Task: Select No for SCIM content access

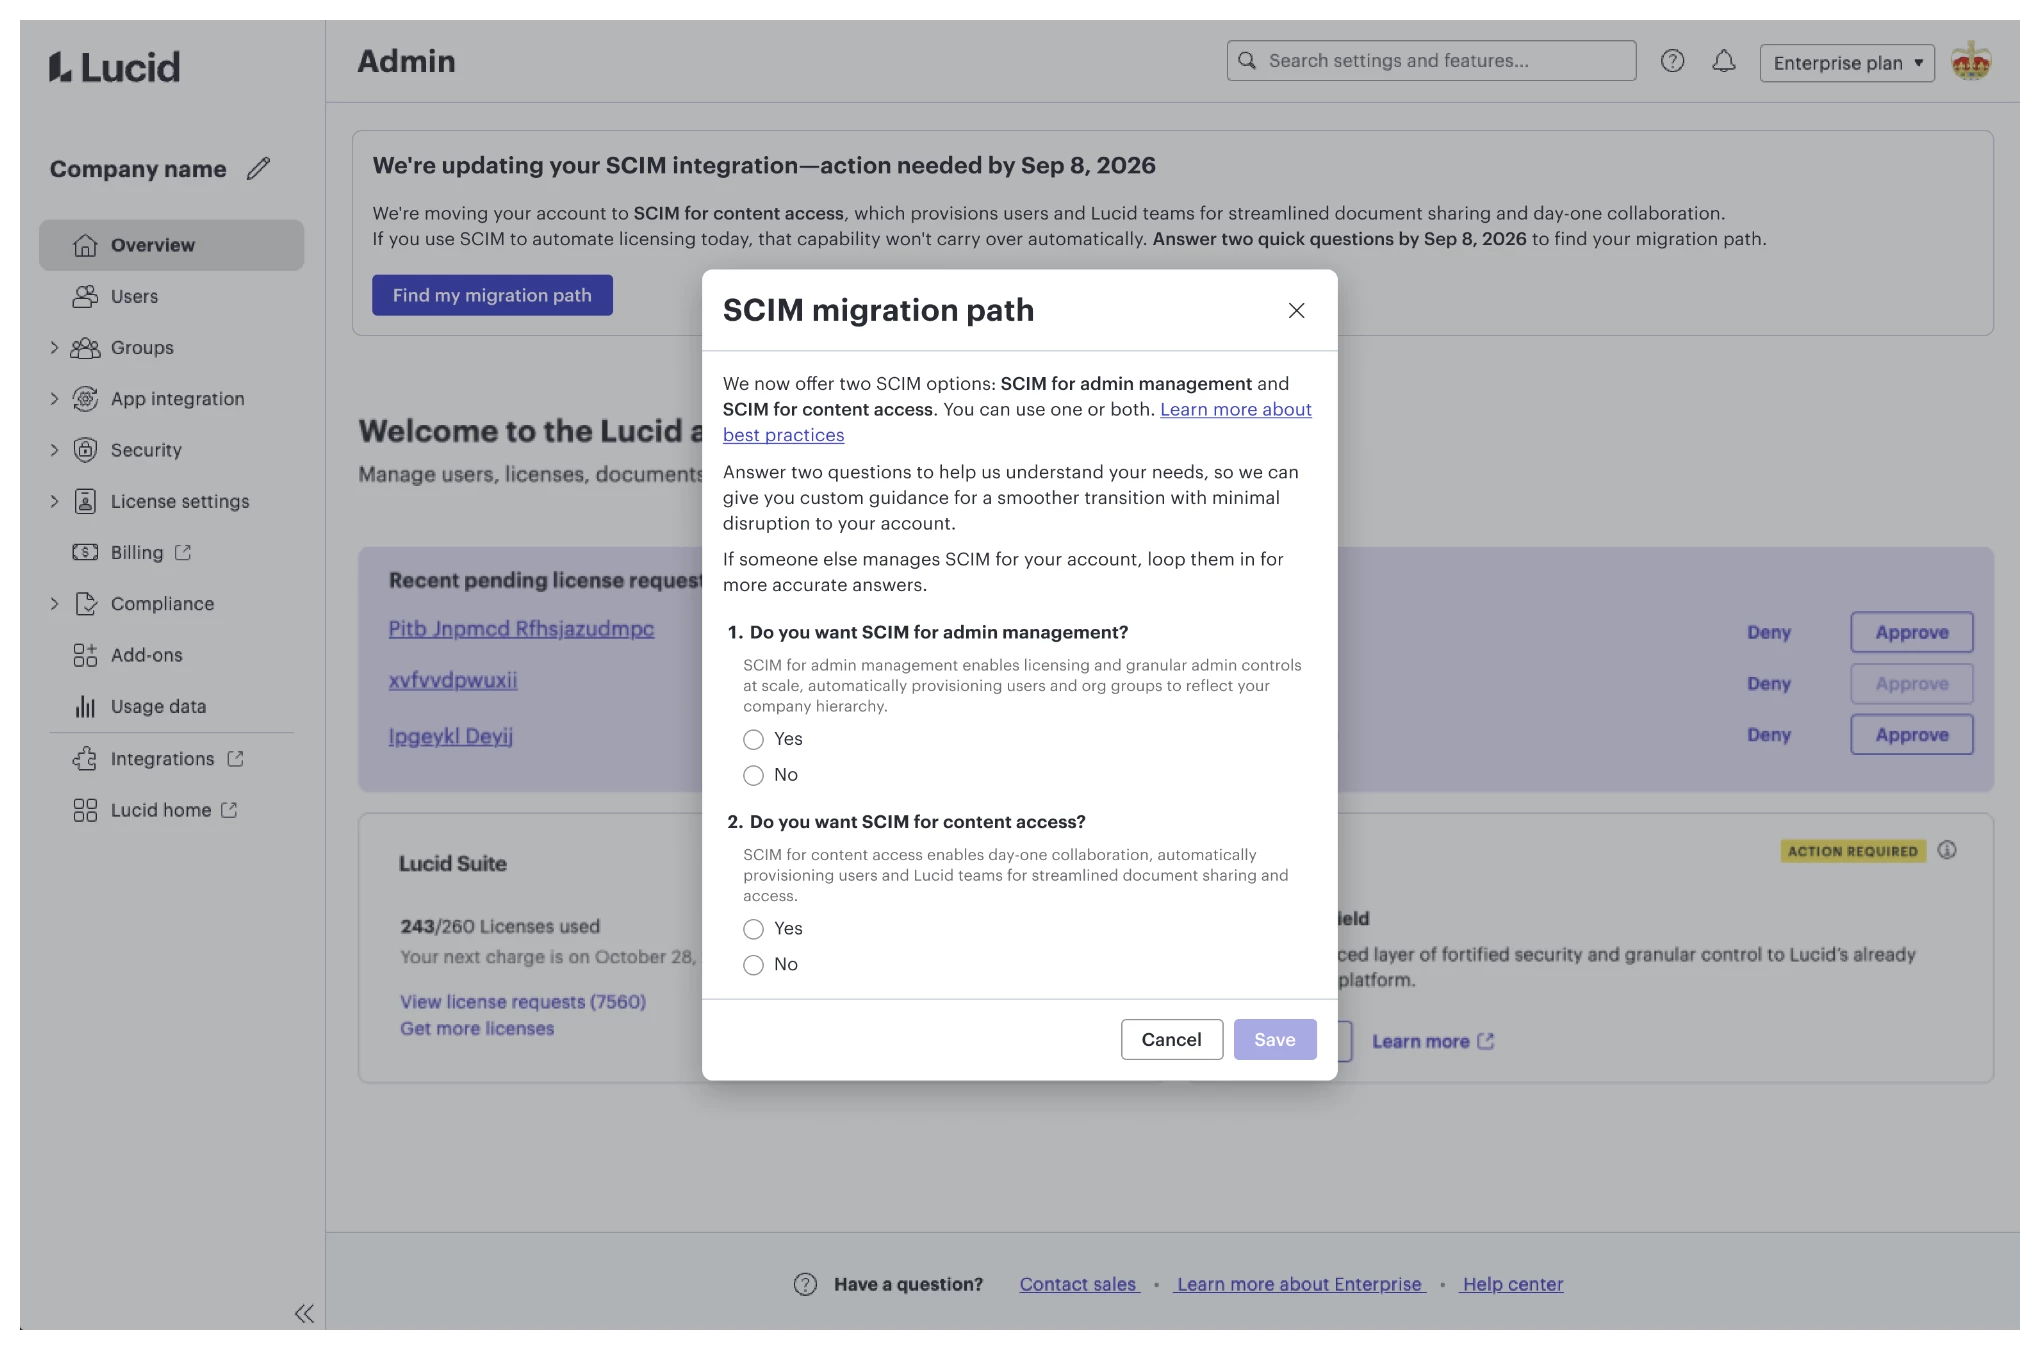Action: coord(754,965)
